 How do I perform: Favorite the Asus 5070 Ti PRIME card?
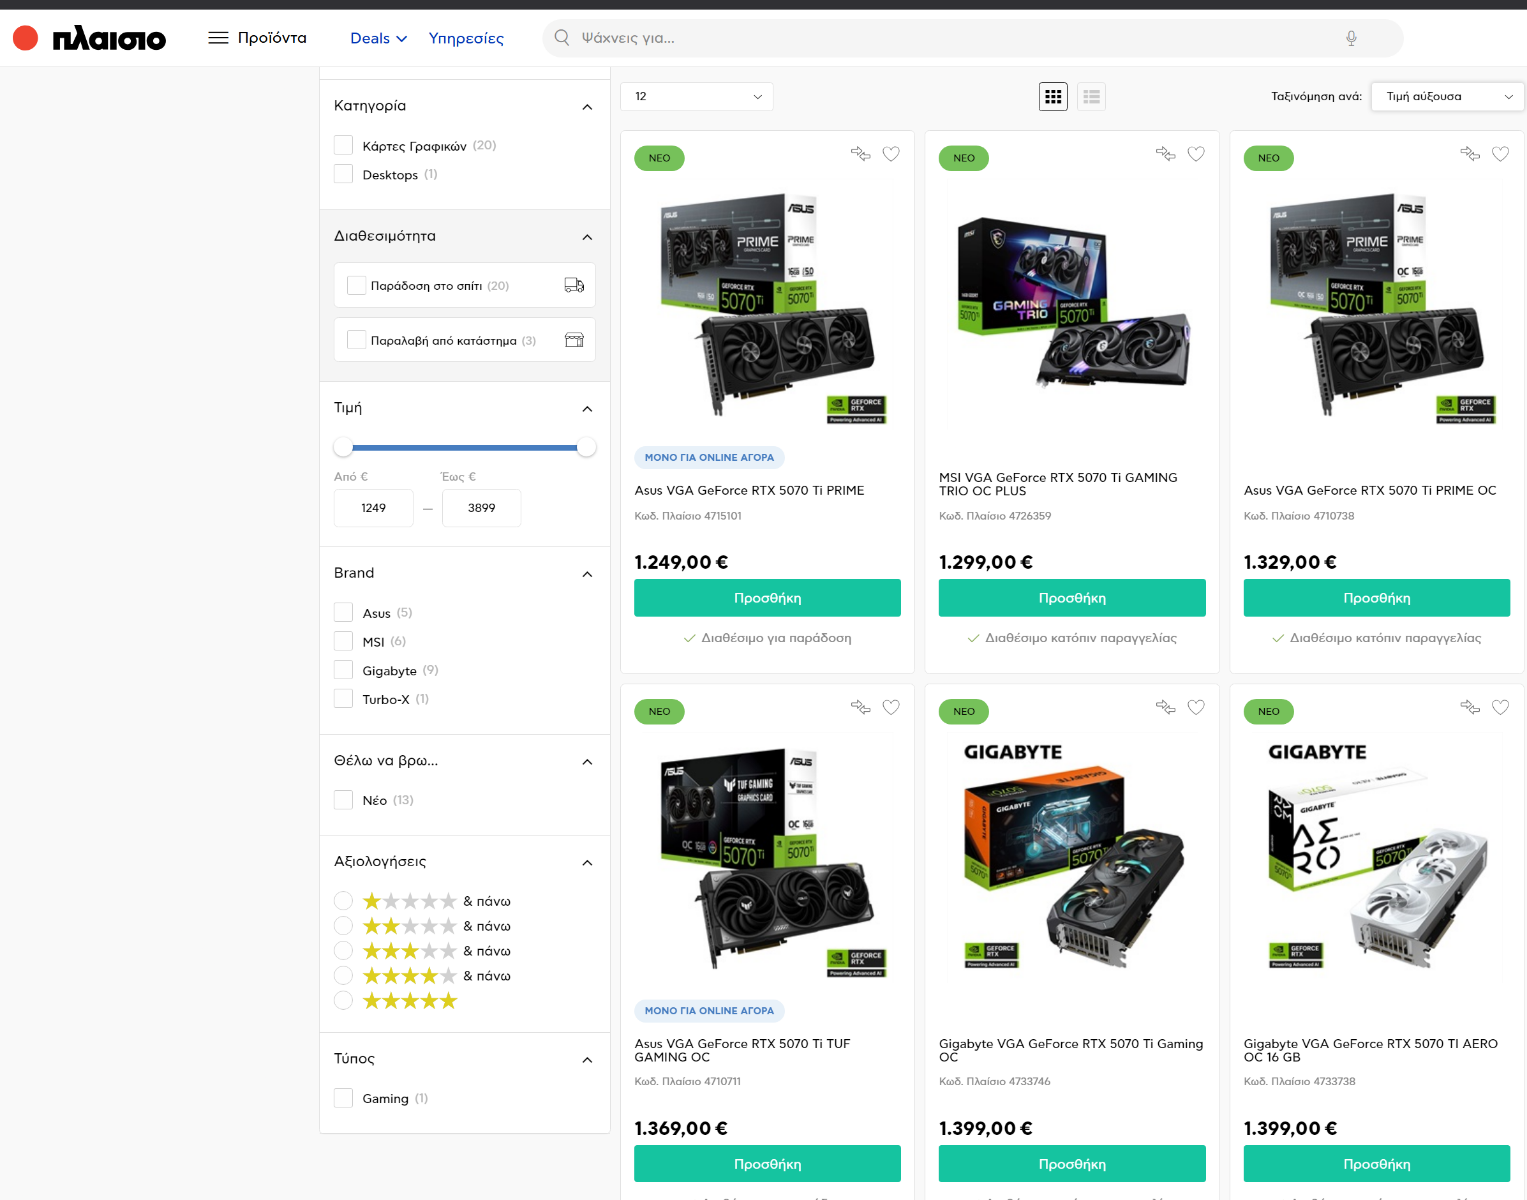tap(891, 153)
